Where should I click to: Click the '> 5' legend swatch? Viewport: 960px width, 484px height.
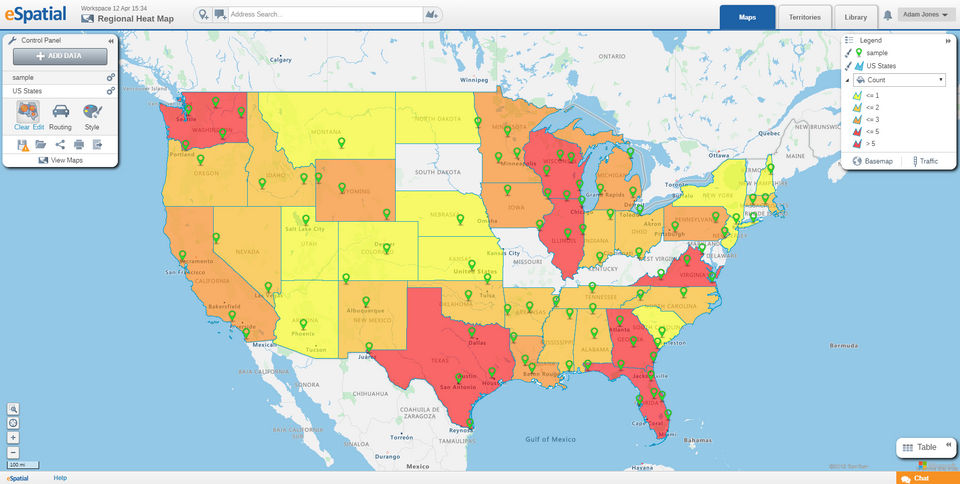pyautogui.click(x=858, y=143)
